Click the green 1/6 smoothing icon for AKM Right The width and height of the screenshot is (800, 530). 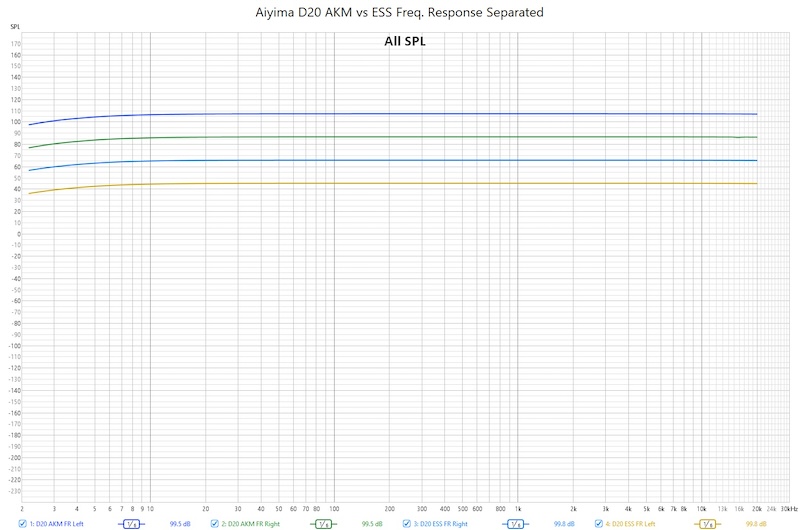(323, 524)
